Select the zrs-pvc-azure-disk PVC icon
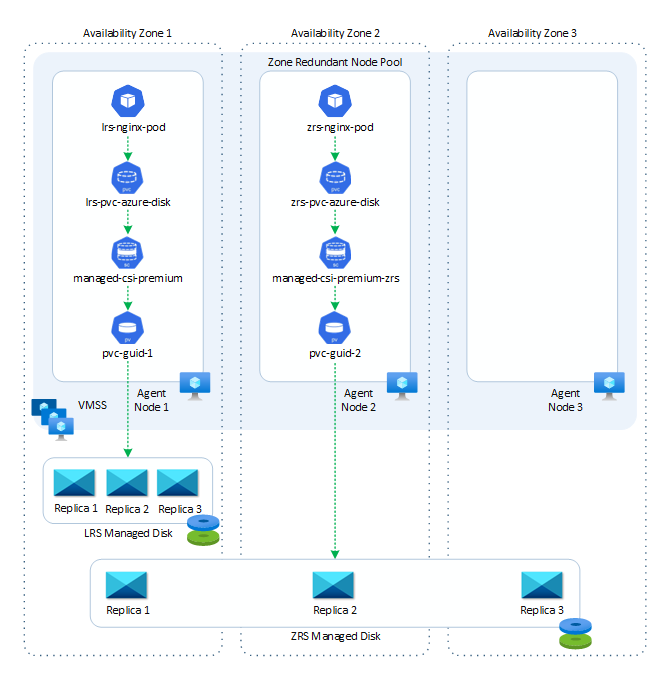Screen dimensions: 670x680 [335, 178]
